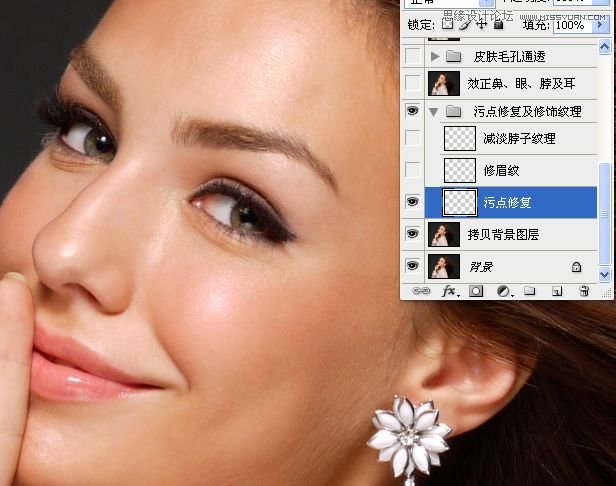Create a new group with folder icon

pyautogui.click(x=530, y=291)
